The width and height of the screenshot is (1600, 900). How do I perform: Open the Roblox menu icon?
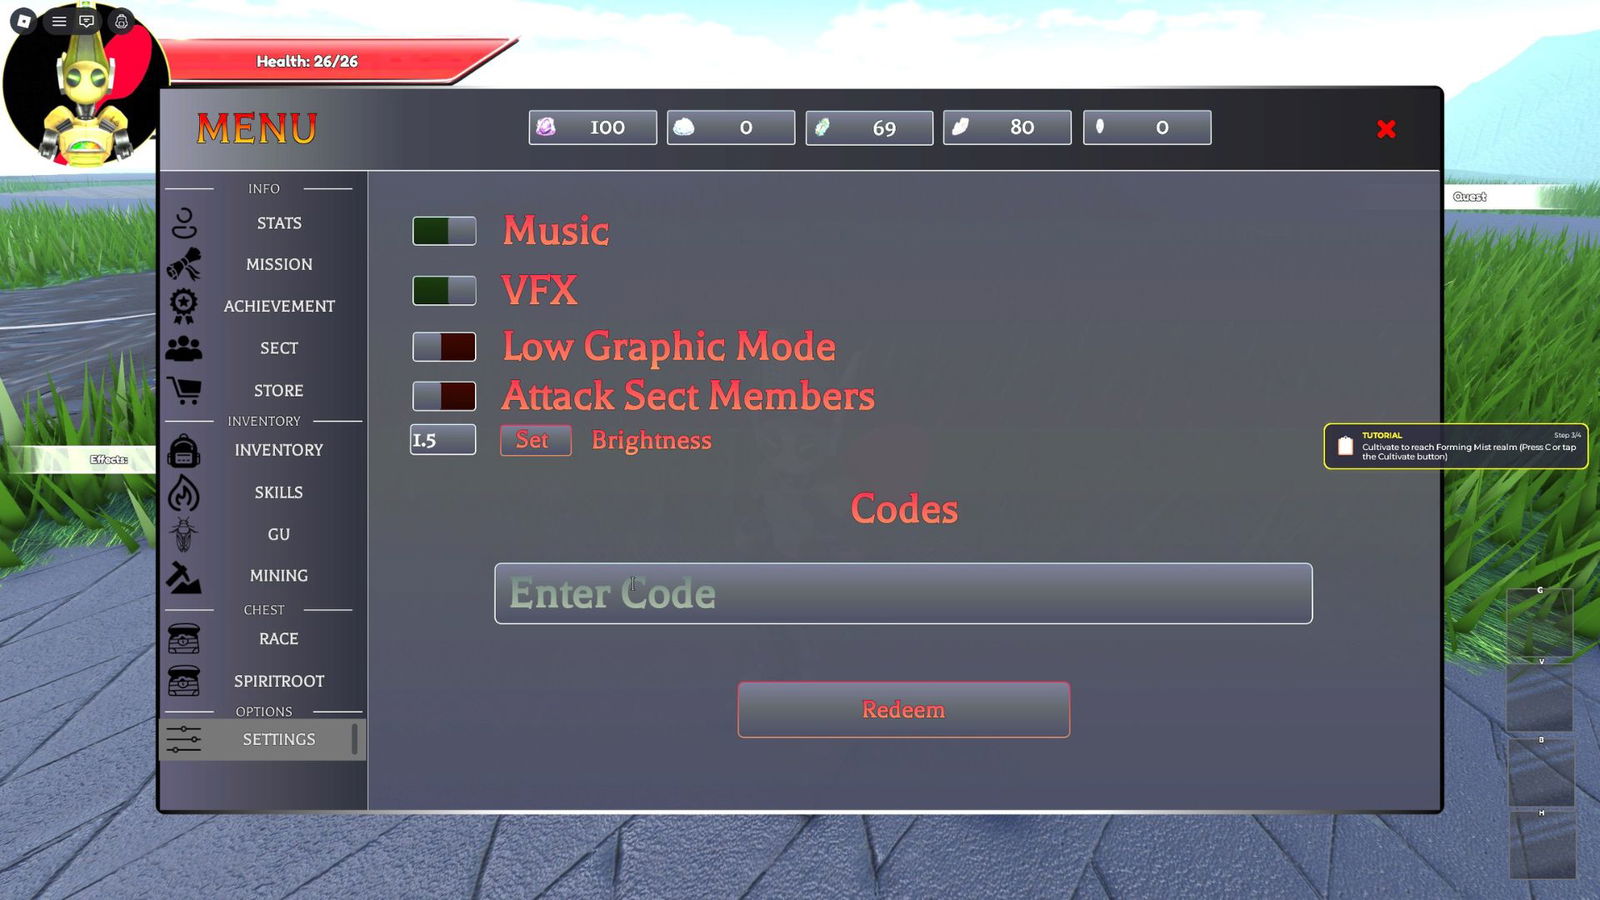(24, 21)
